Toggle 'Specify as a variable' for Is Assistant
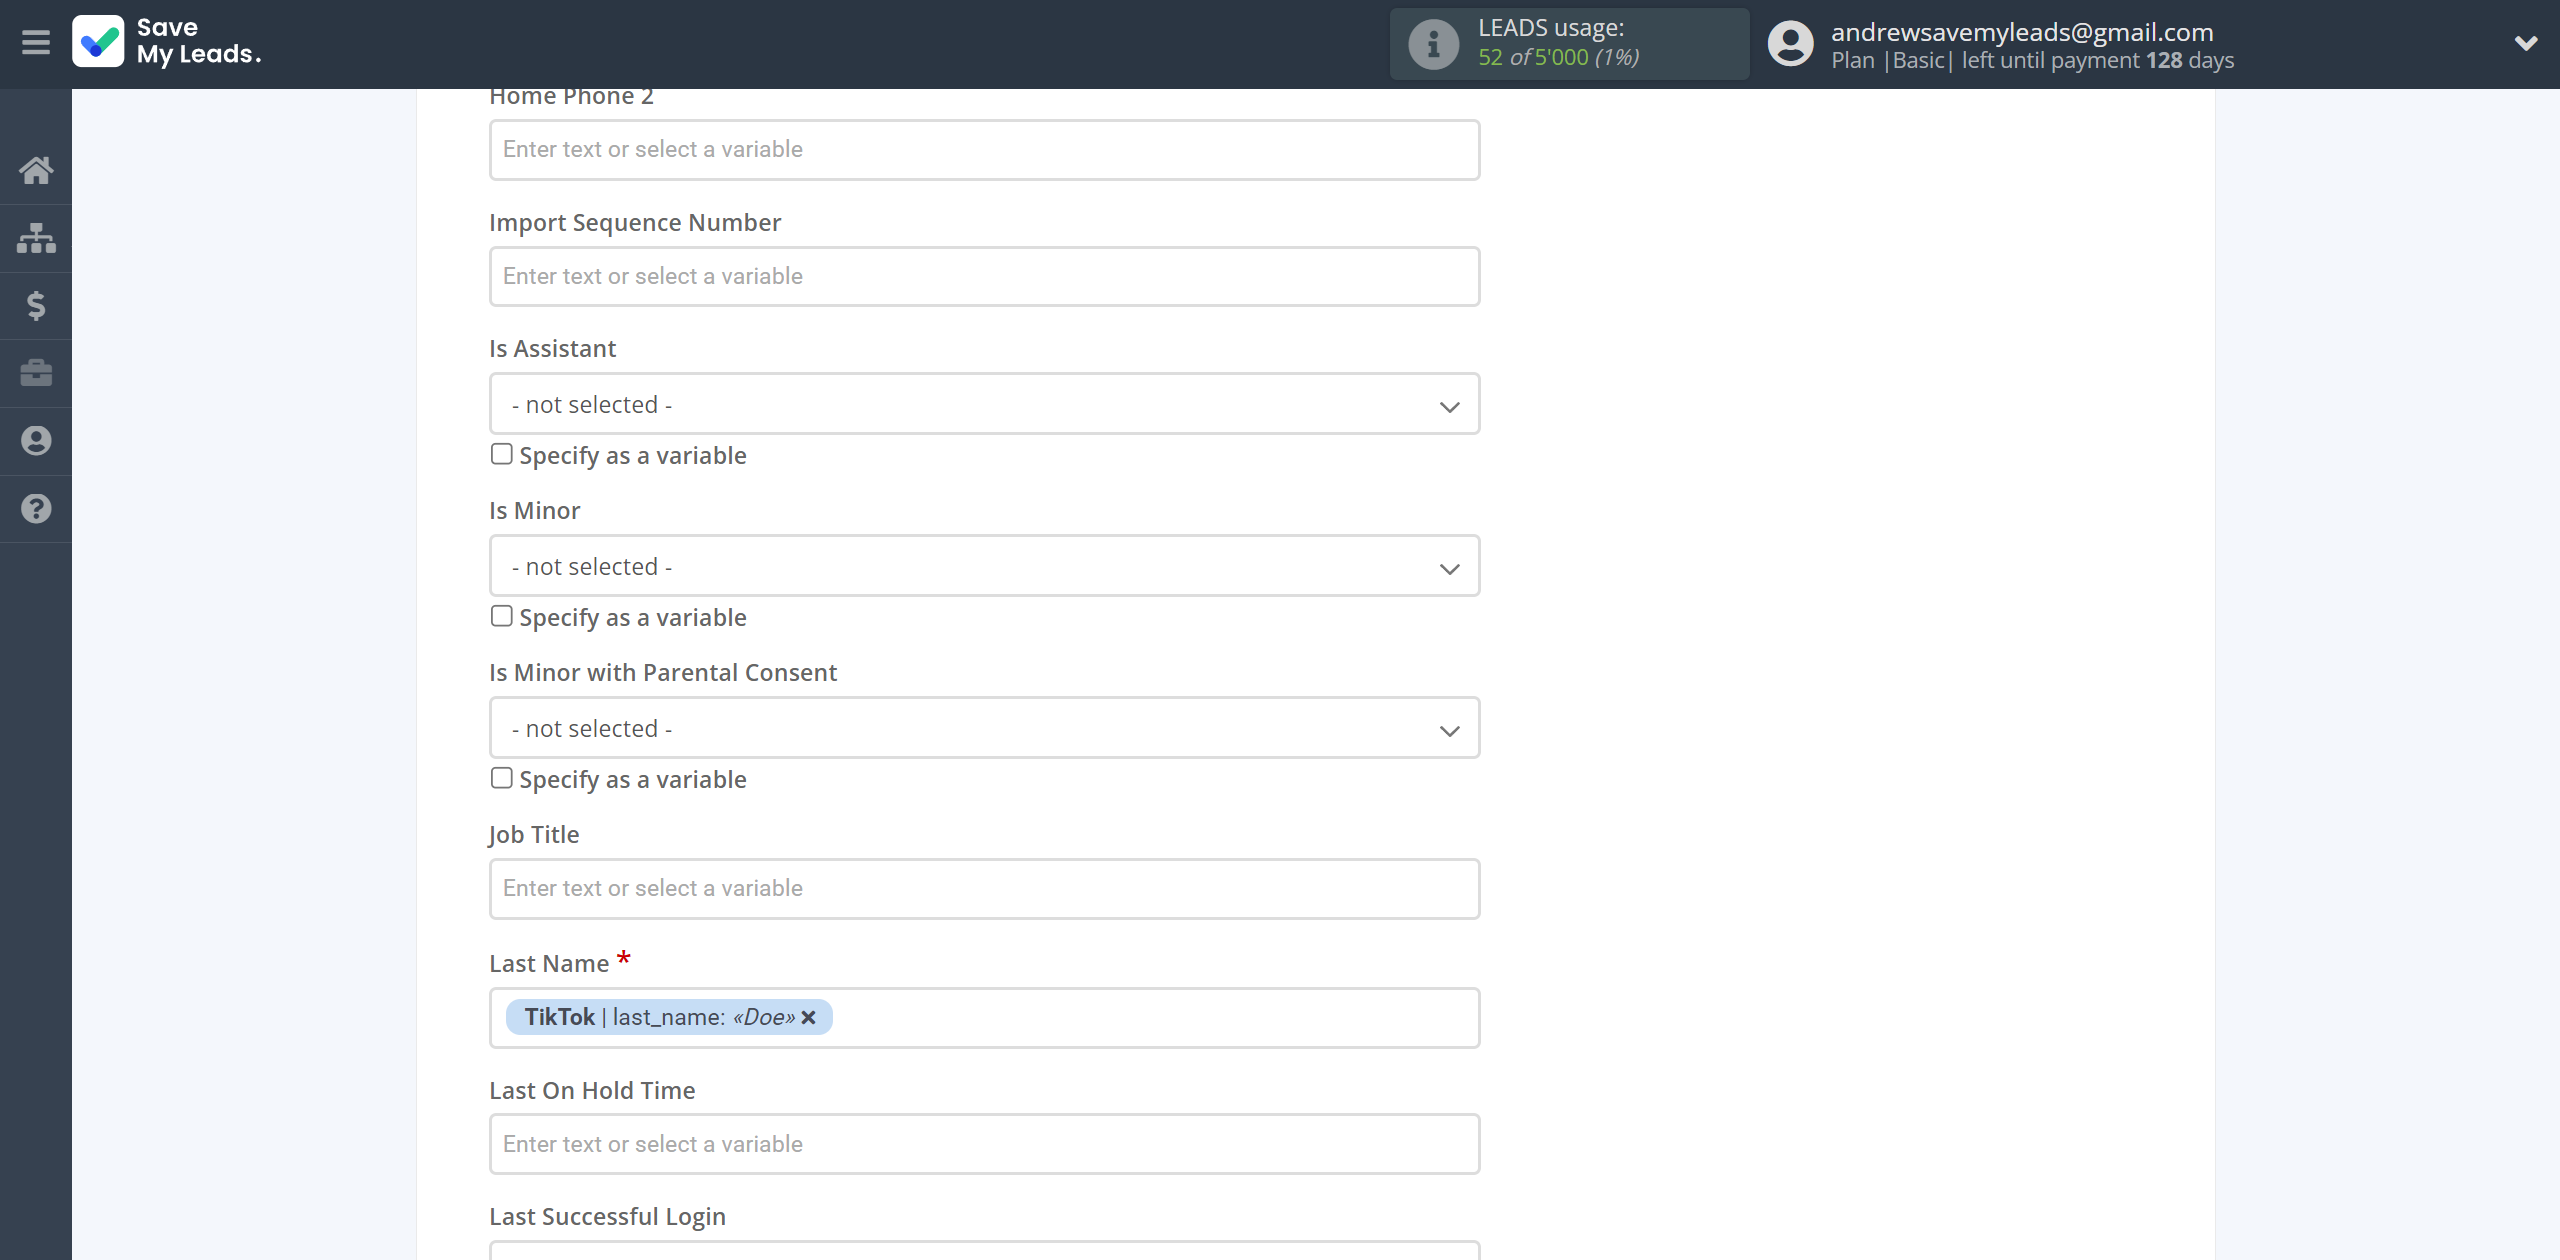 pos(500,454)
